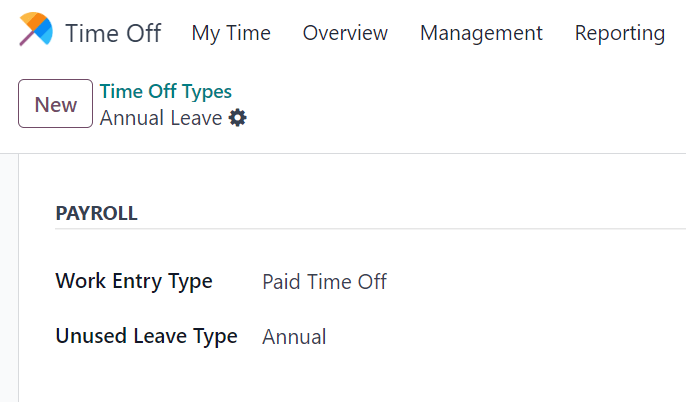Viewport: 686px width, 402px height.
Task: Click the Work Entry Type label
Action: (134, 281)
